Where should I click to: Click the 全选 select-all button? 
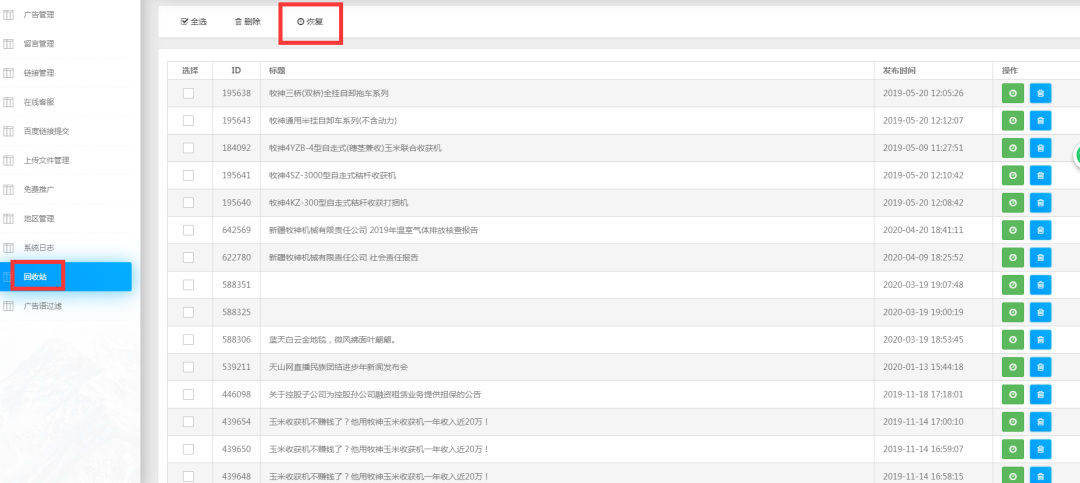click(194, 21)
